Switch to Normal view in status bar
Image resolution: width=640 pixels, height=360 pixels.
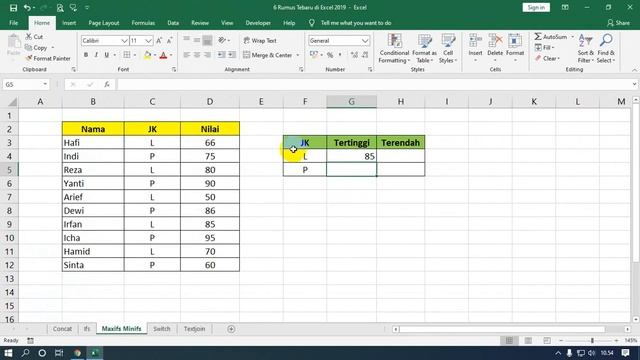509,340
